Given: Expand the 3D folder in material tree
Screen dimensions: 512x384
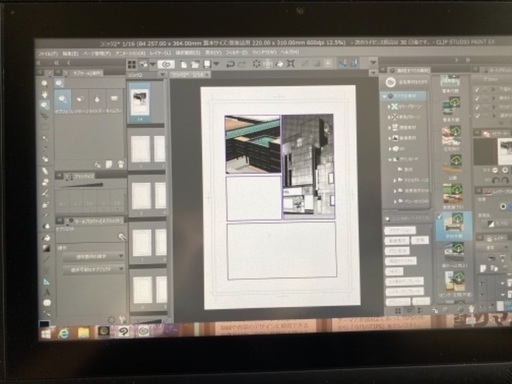Looking at the screenshot, I should (389, 149).
